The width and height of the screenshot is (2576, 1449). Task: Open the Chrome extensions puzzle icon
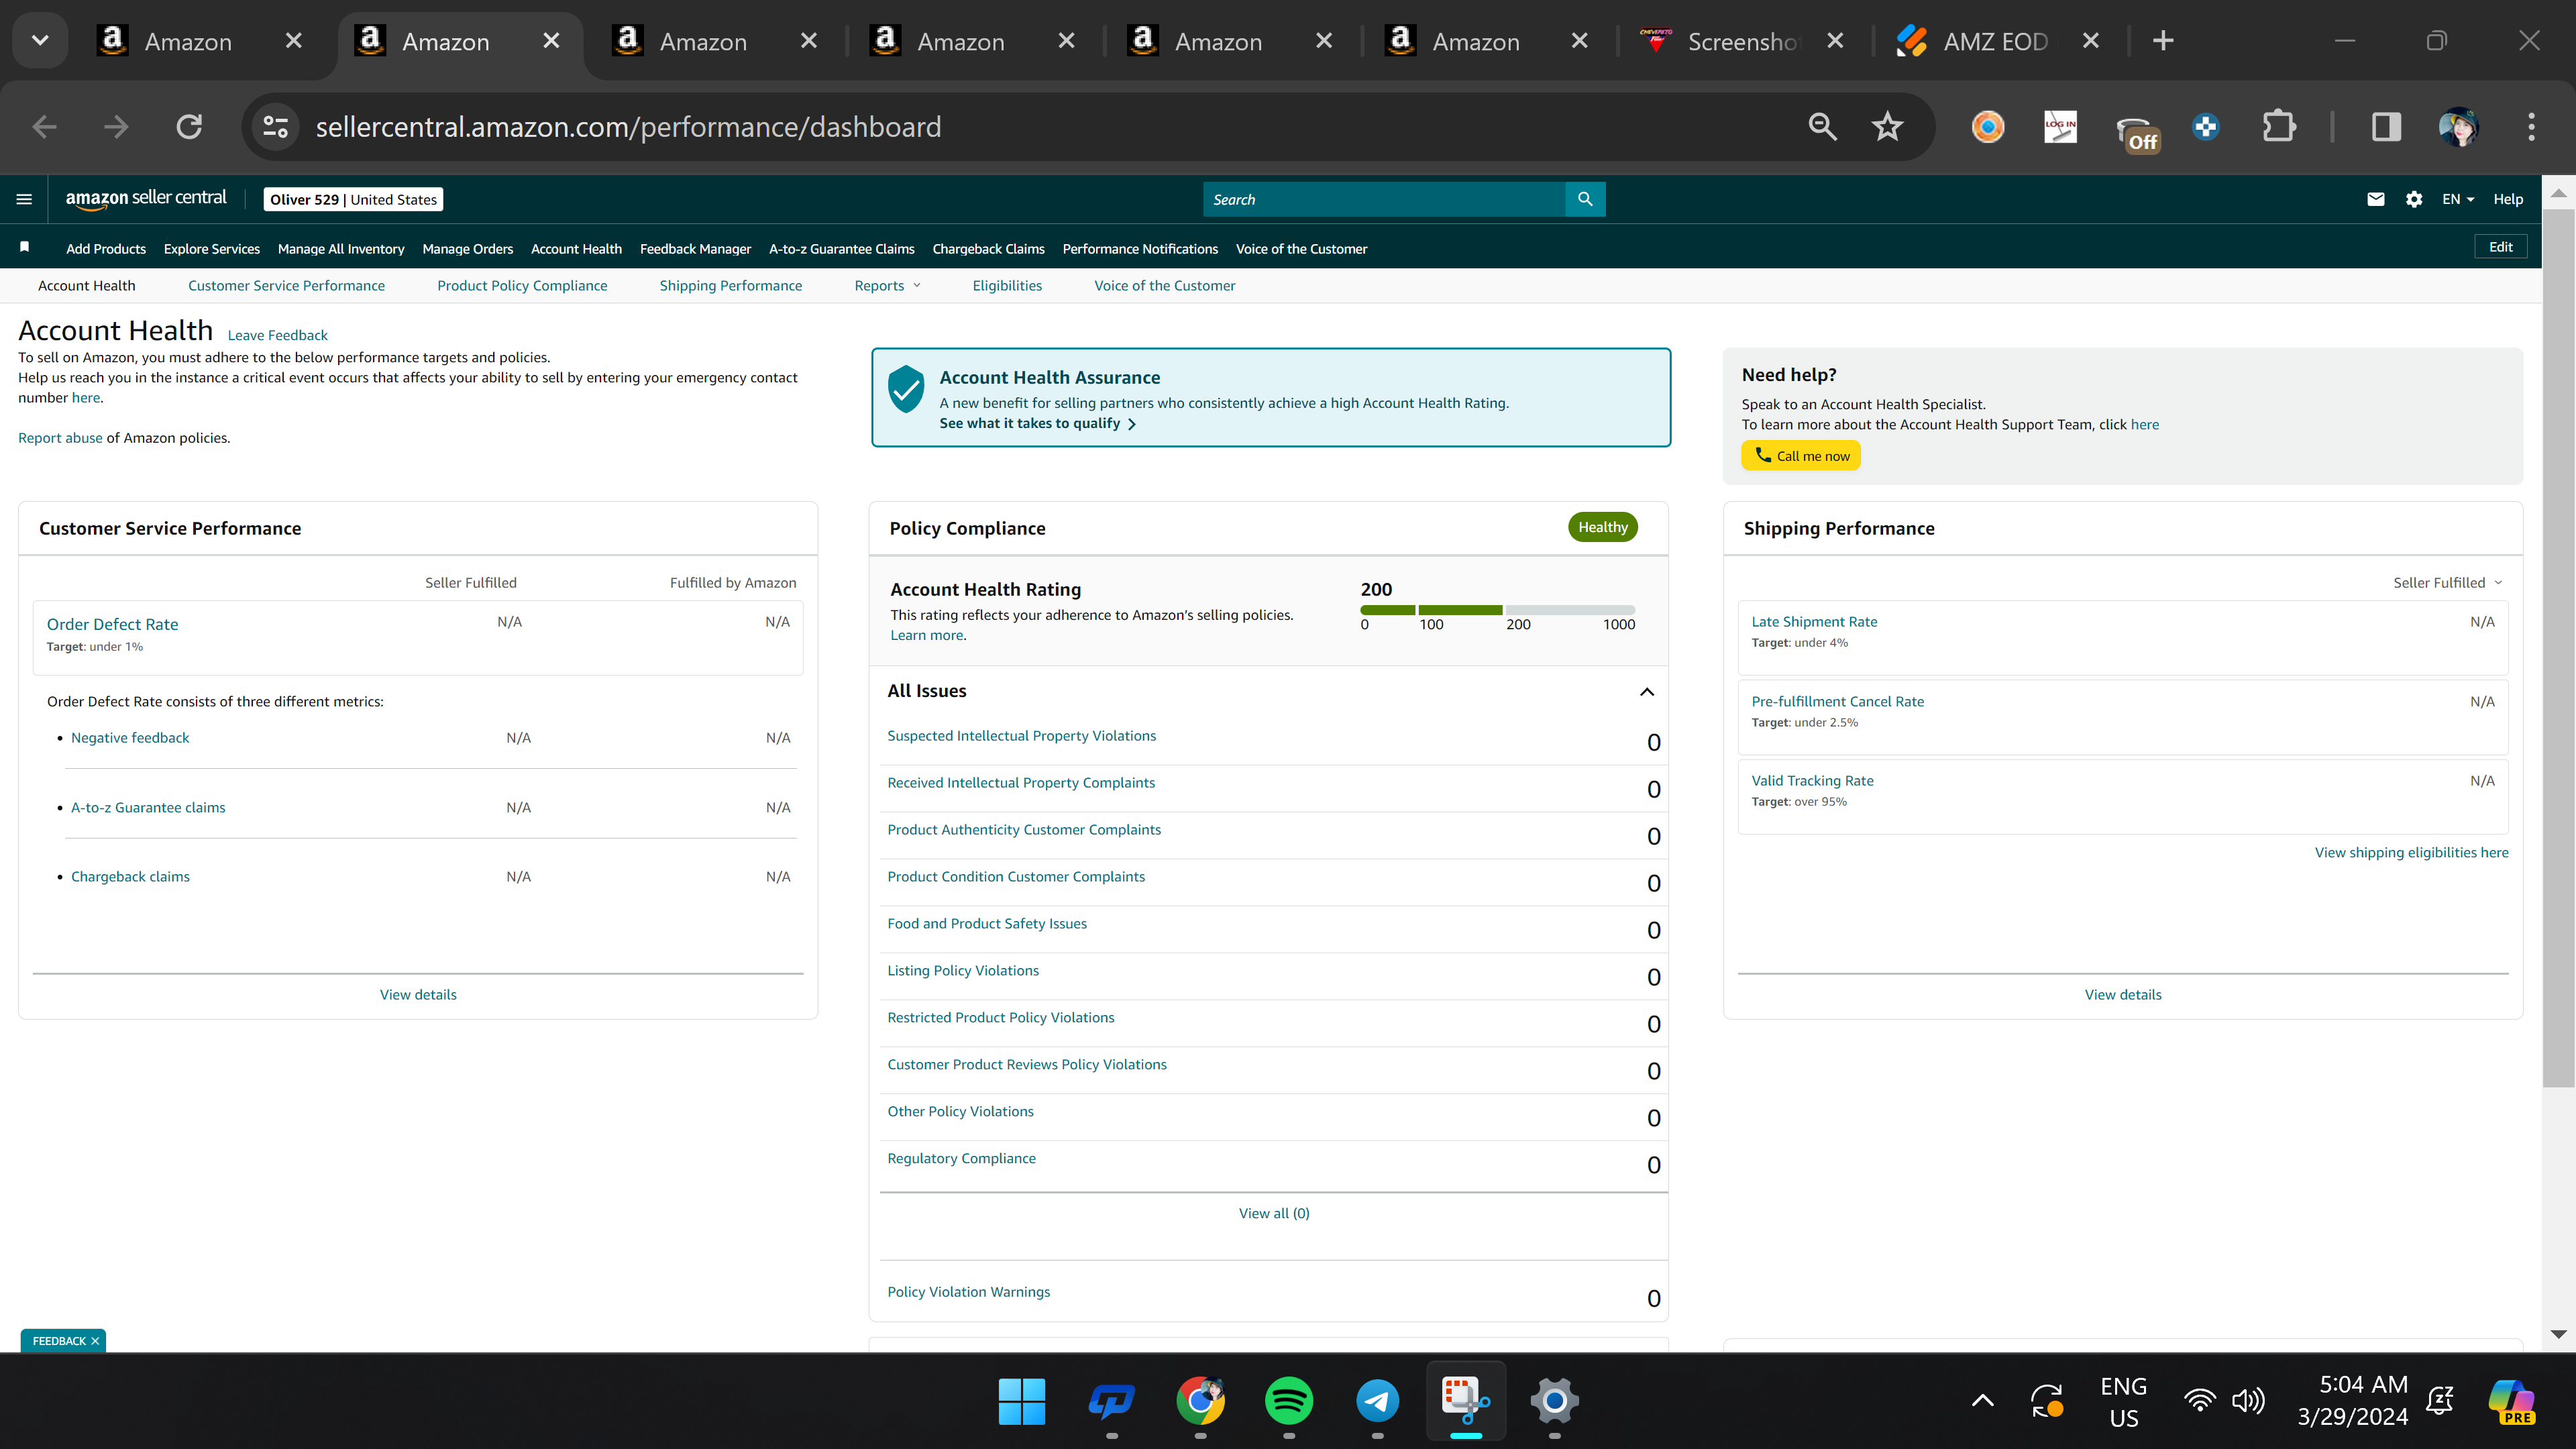pos(2279,127)
